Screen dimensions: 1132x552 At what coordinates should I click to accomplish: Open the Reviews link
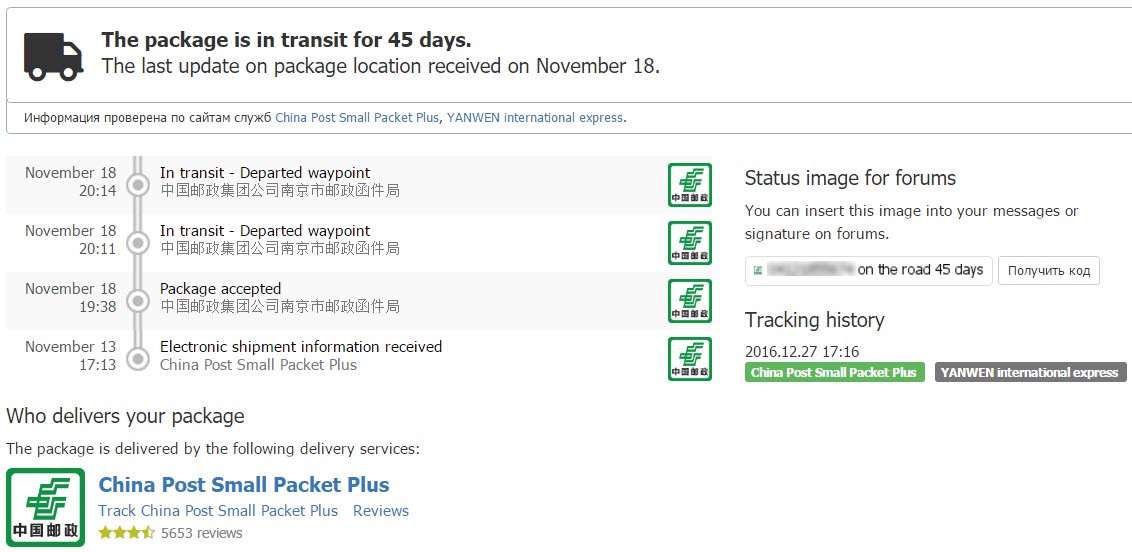coord(381,510)
